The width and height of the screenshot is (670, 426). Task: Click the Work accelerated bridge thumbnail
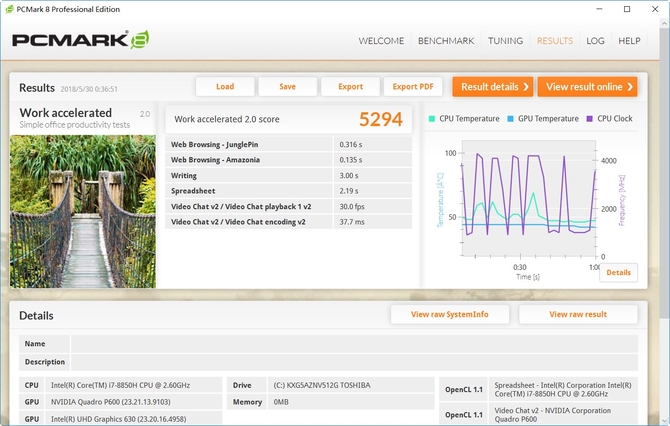[83, 211]
